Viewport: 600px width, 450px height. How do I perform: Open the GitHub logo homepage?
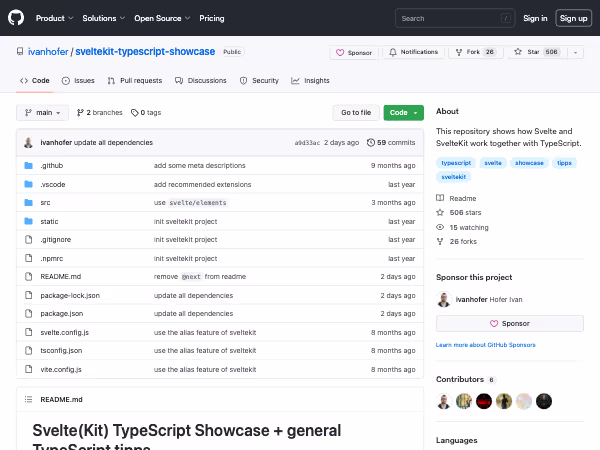[16, 18]
